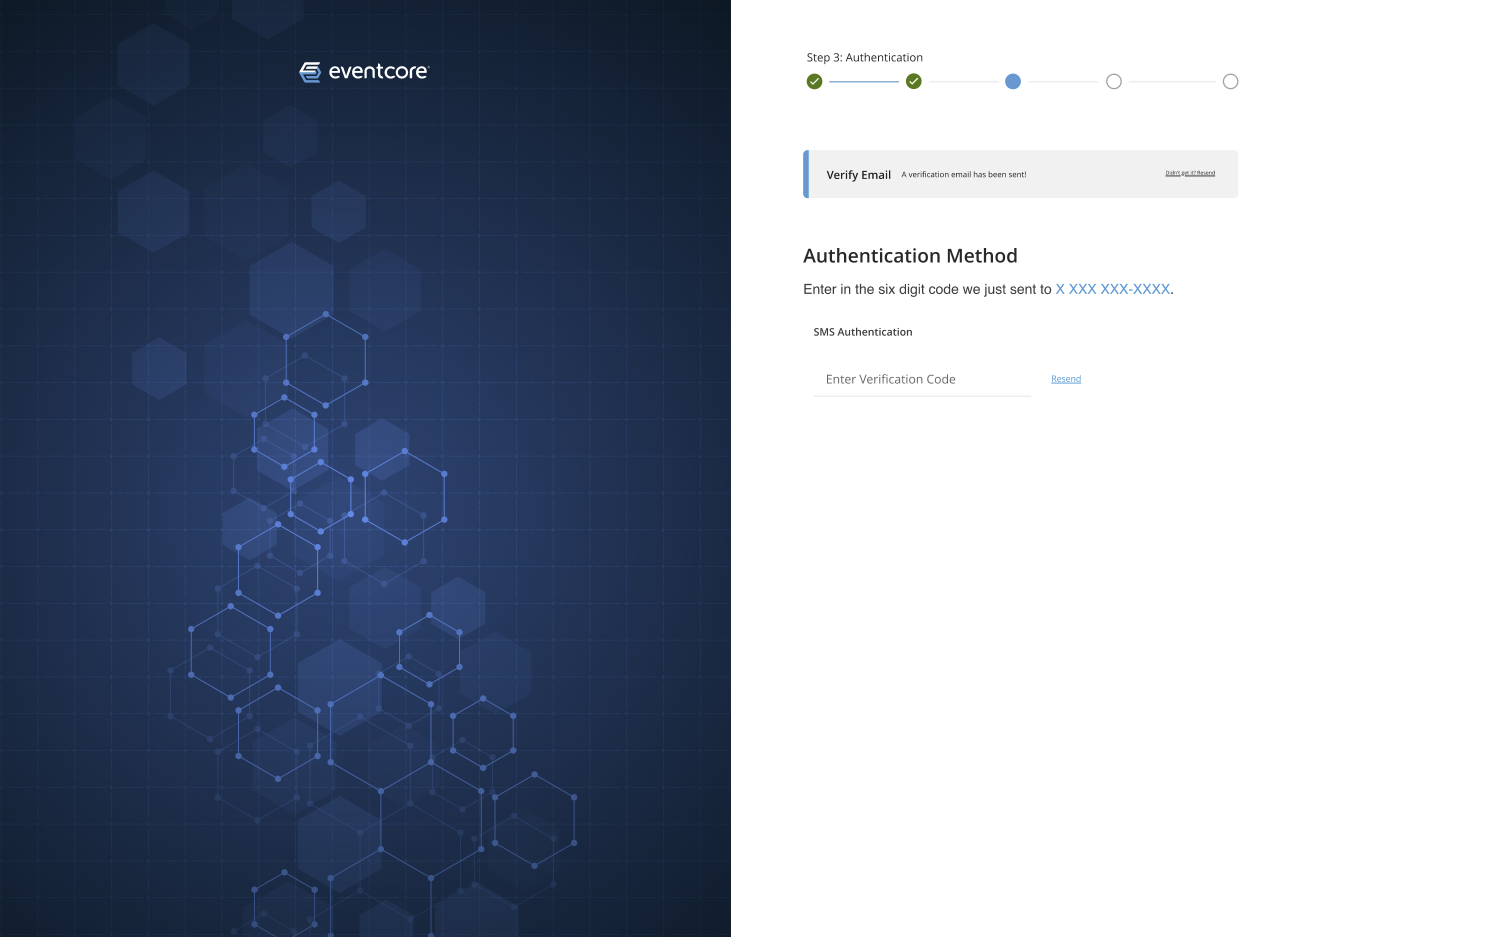The image size is (1497, 937).
Task: Click "Didn't get it? Resend" email link
Action: coord(1190,173)
